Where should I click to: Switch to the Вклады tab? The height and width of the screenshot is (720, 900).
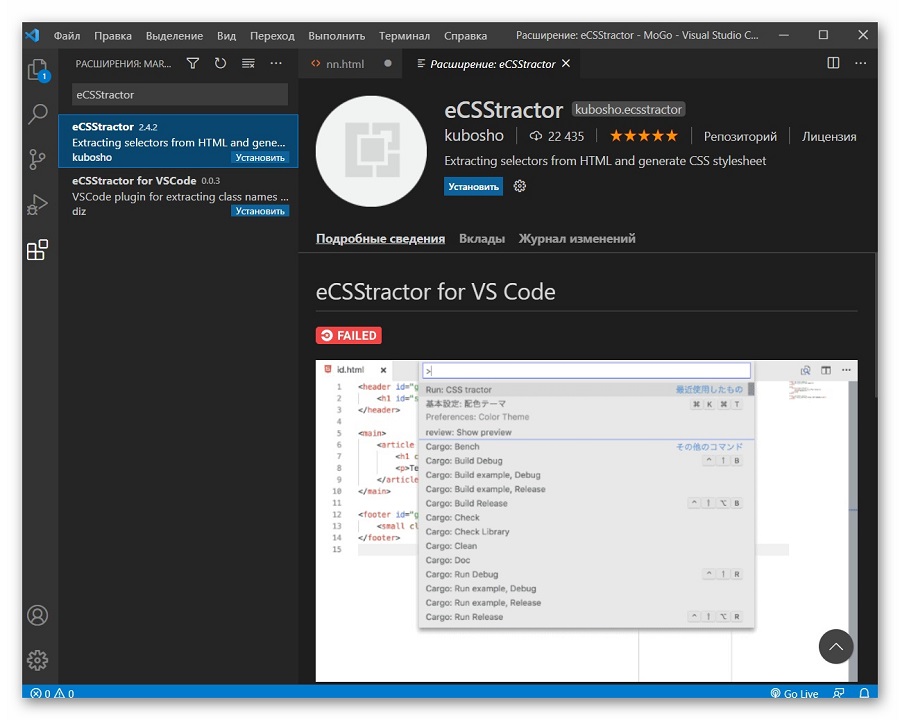[482, 238]
